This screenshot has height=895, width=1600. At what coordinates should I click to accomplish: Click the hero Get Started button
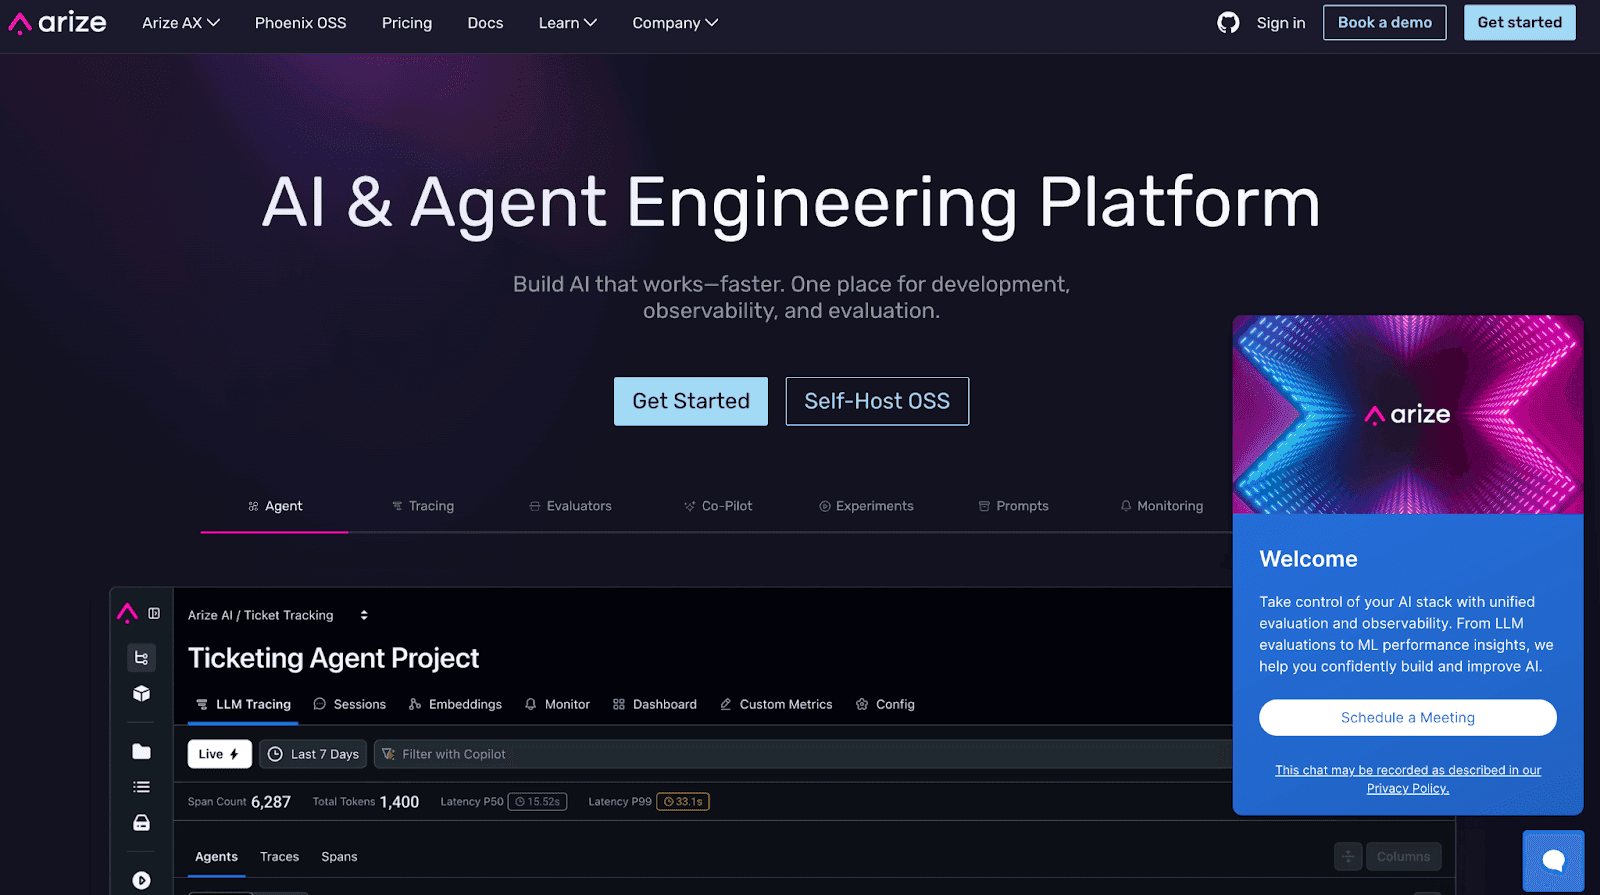coord(690,401)
